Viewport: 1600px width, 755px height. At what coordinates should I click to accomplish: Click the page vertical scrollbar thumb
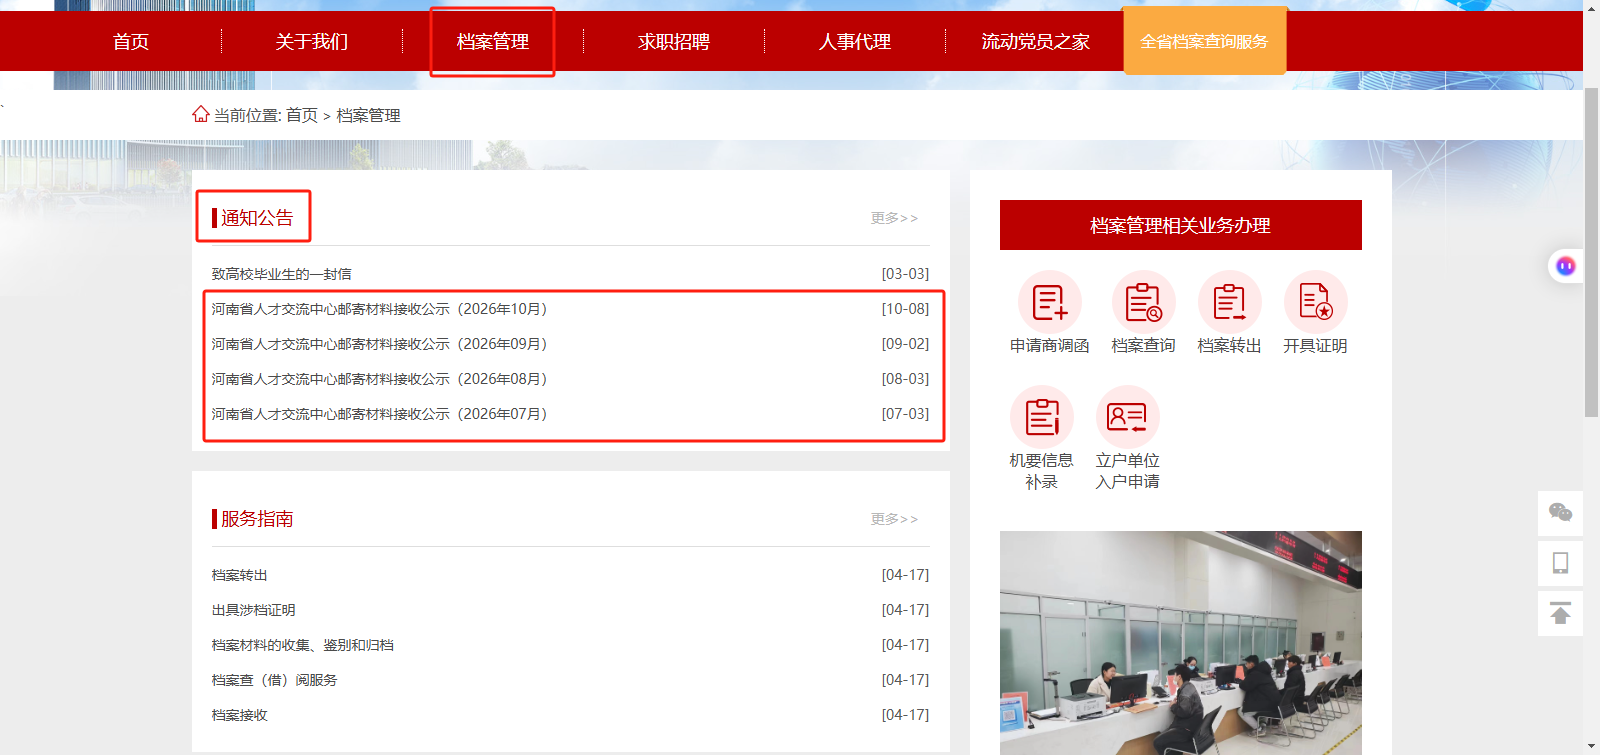click(x=1591, y=252)
